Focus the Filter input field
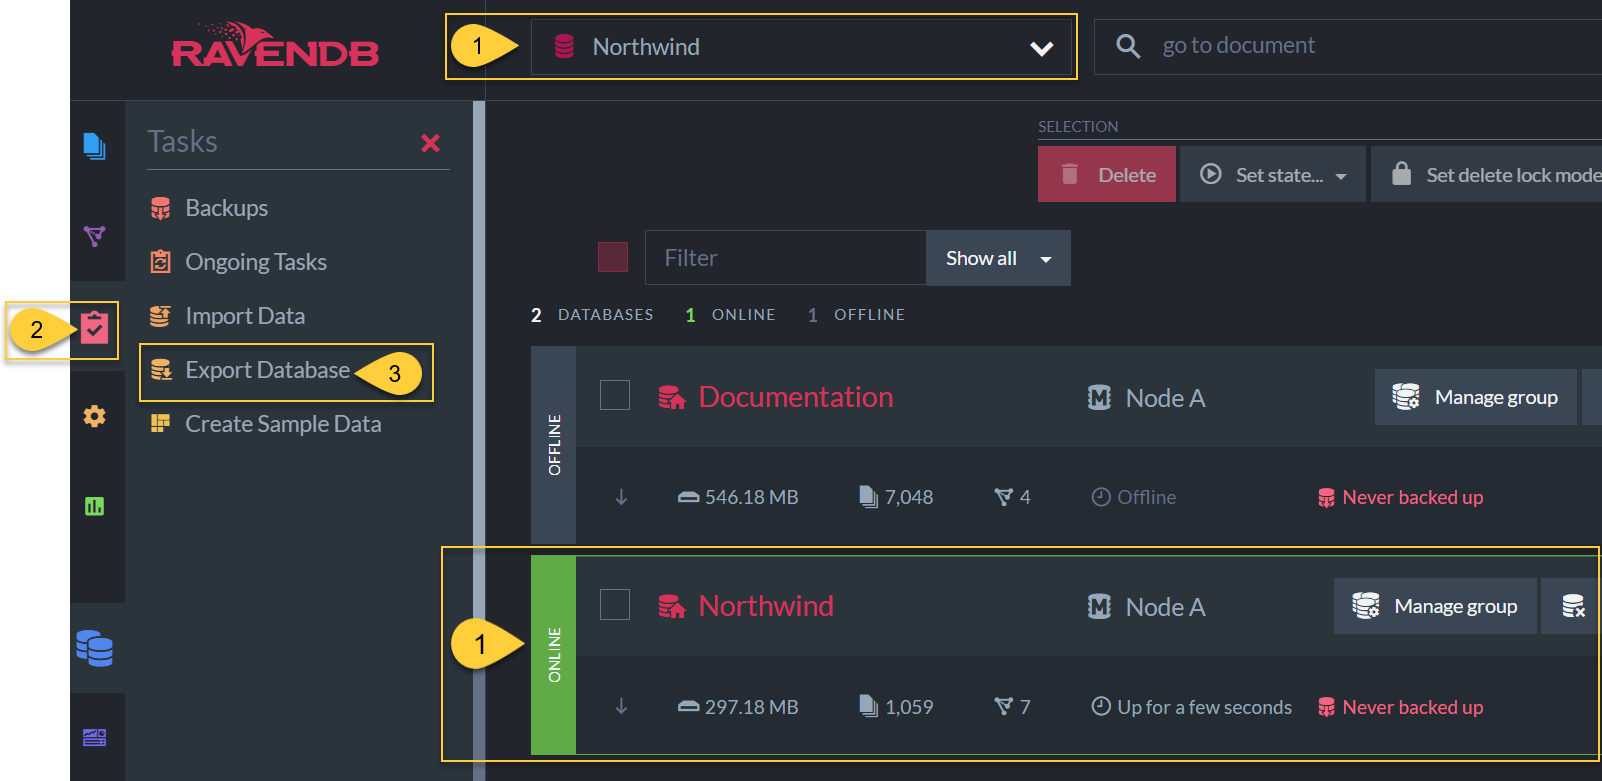Screen dimensions: 1602x781 [786, 258]
